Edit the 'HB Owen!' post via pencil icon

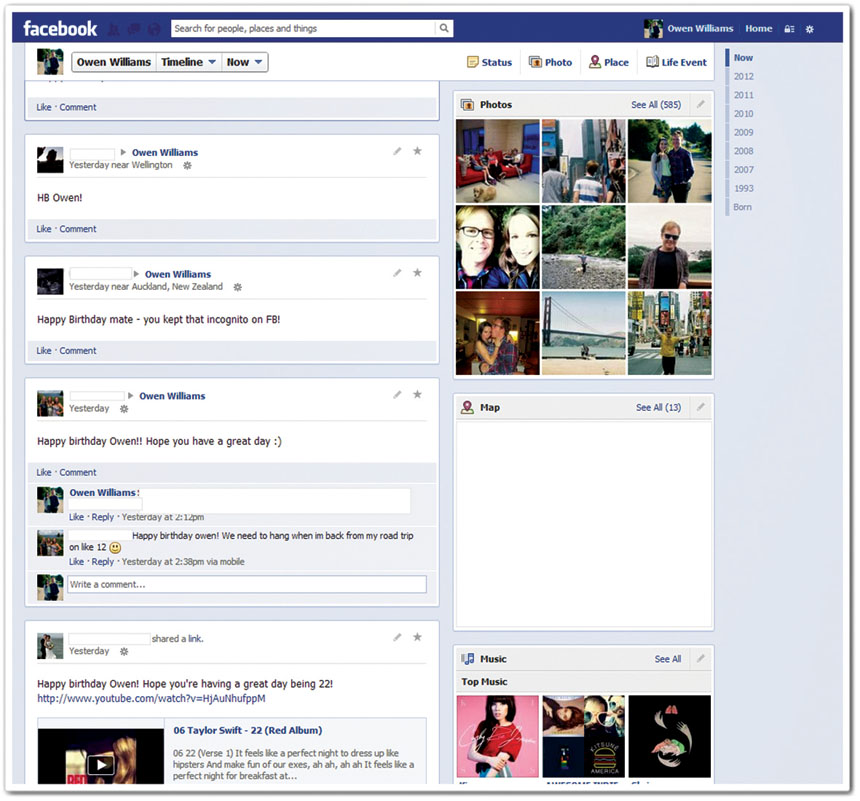[397, 151]
